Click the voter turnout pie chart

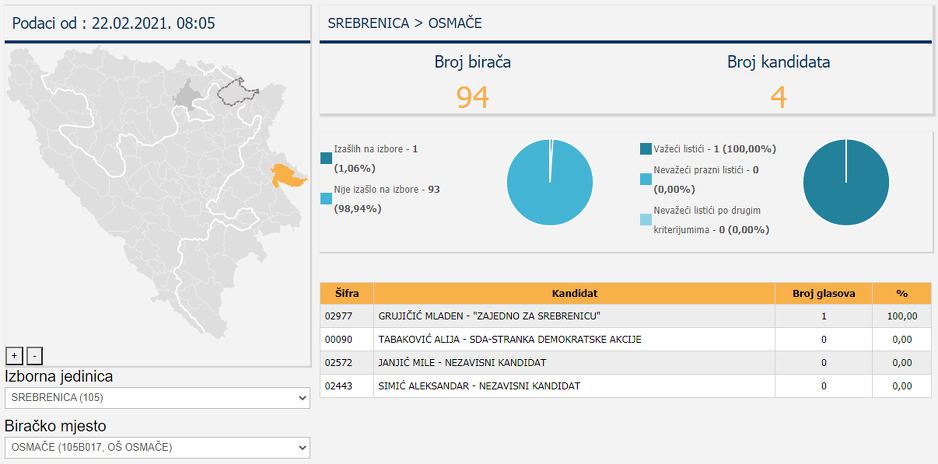(549, 182)
